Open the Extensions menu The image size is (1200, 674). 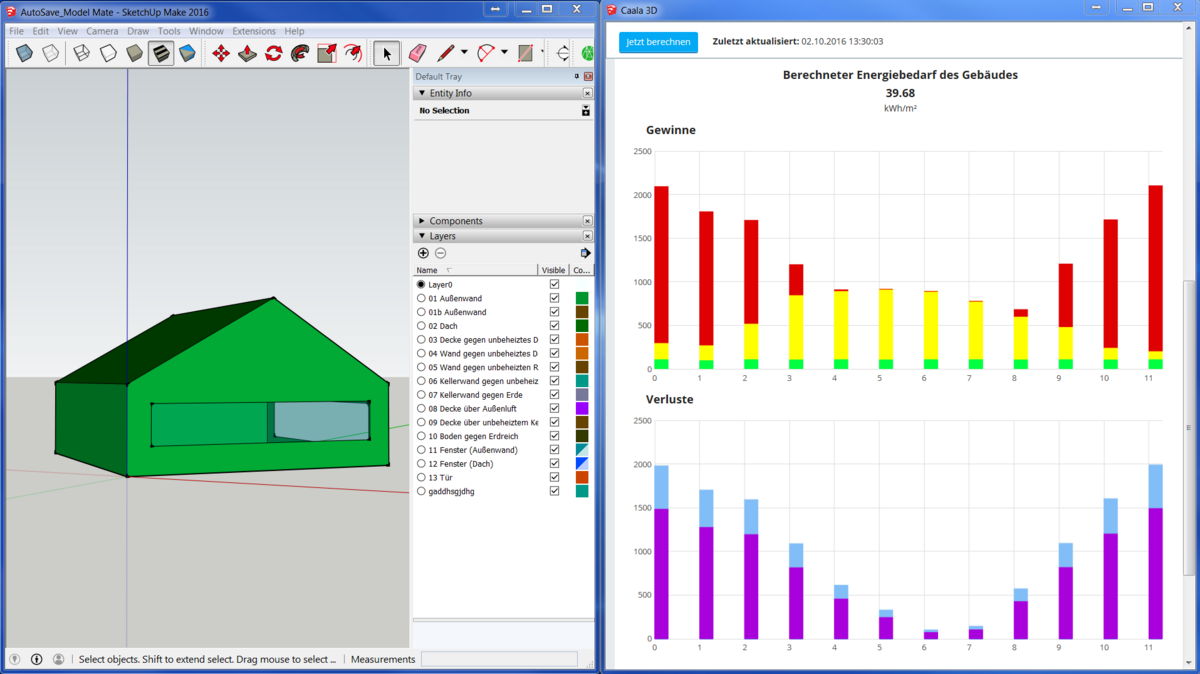tap(253, 31)
